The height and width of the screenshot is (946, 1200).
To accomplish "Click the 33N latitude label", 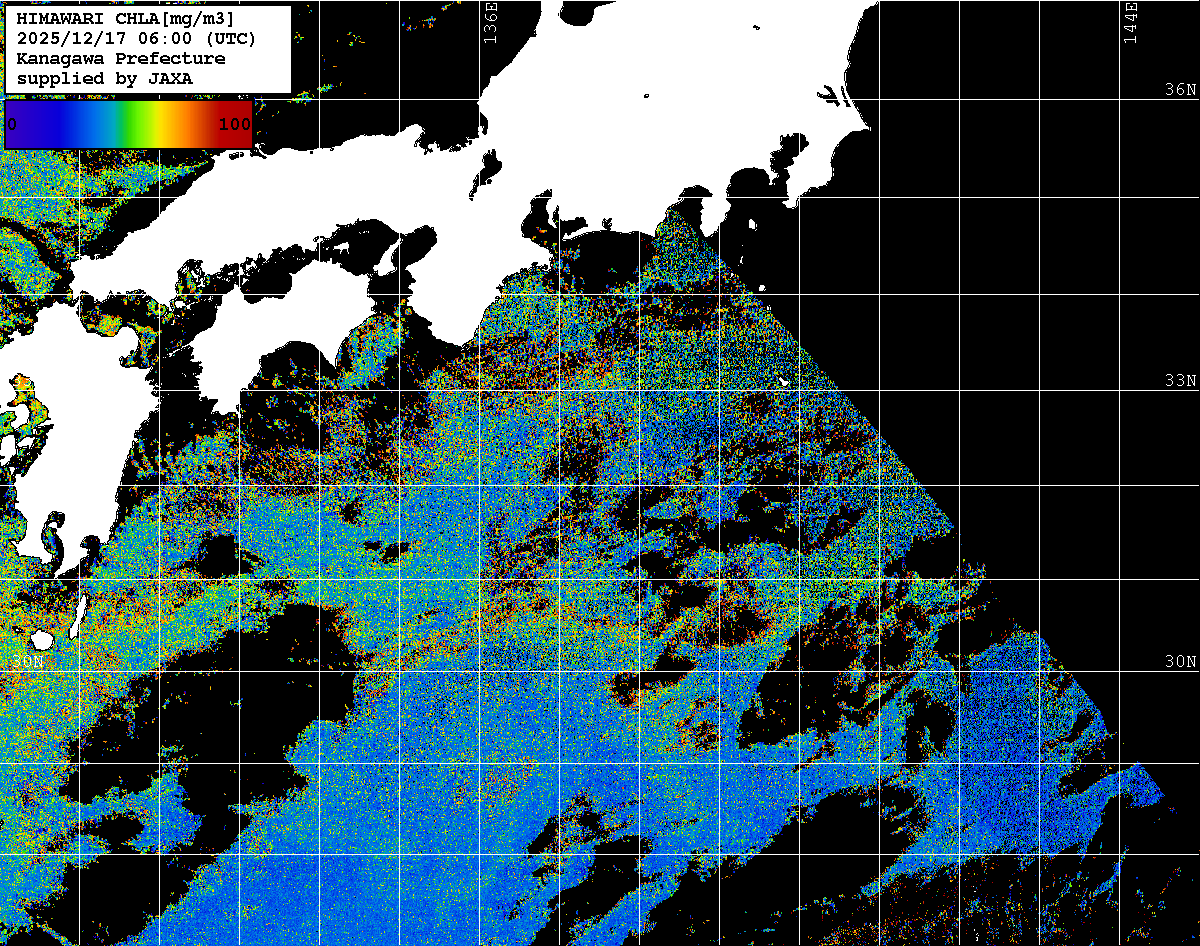I will coord(1180,381).
